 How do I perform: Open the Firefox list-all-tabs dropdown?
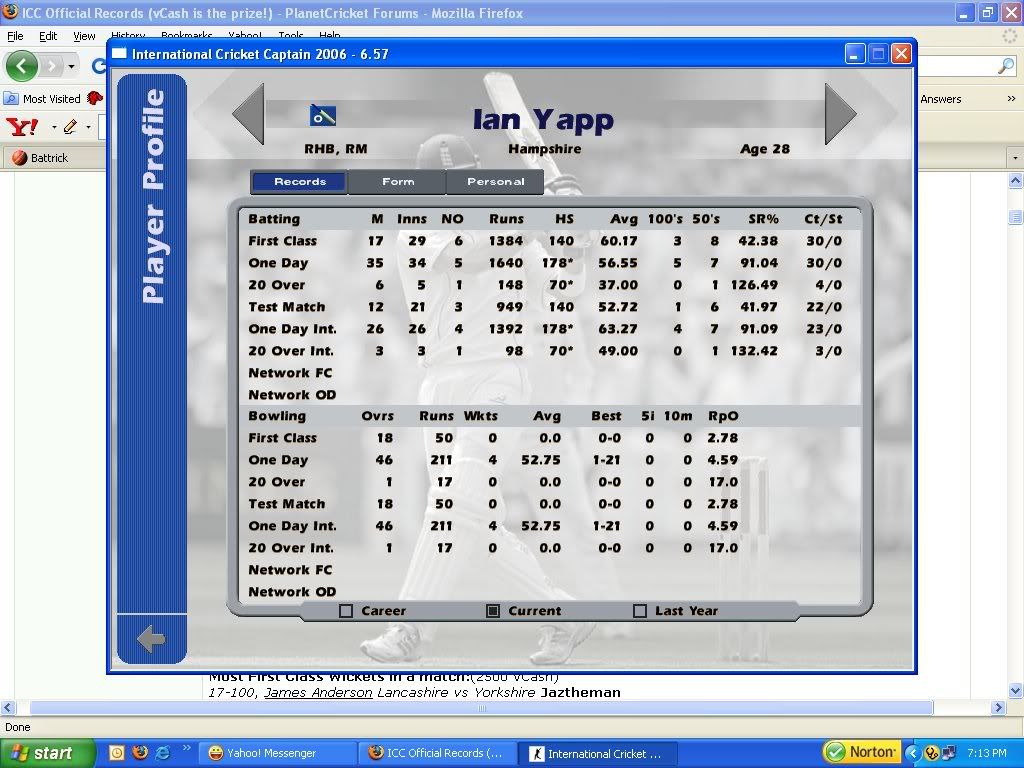click(1015, 158)
